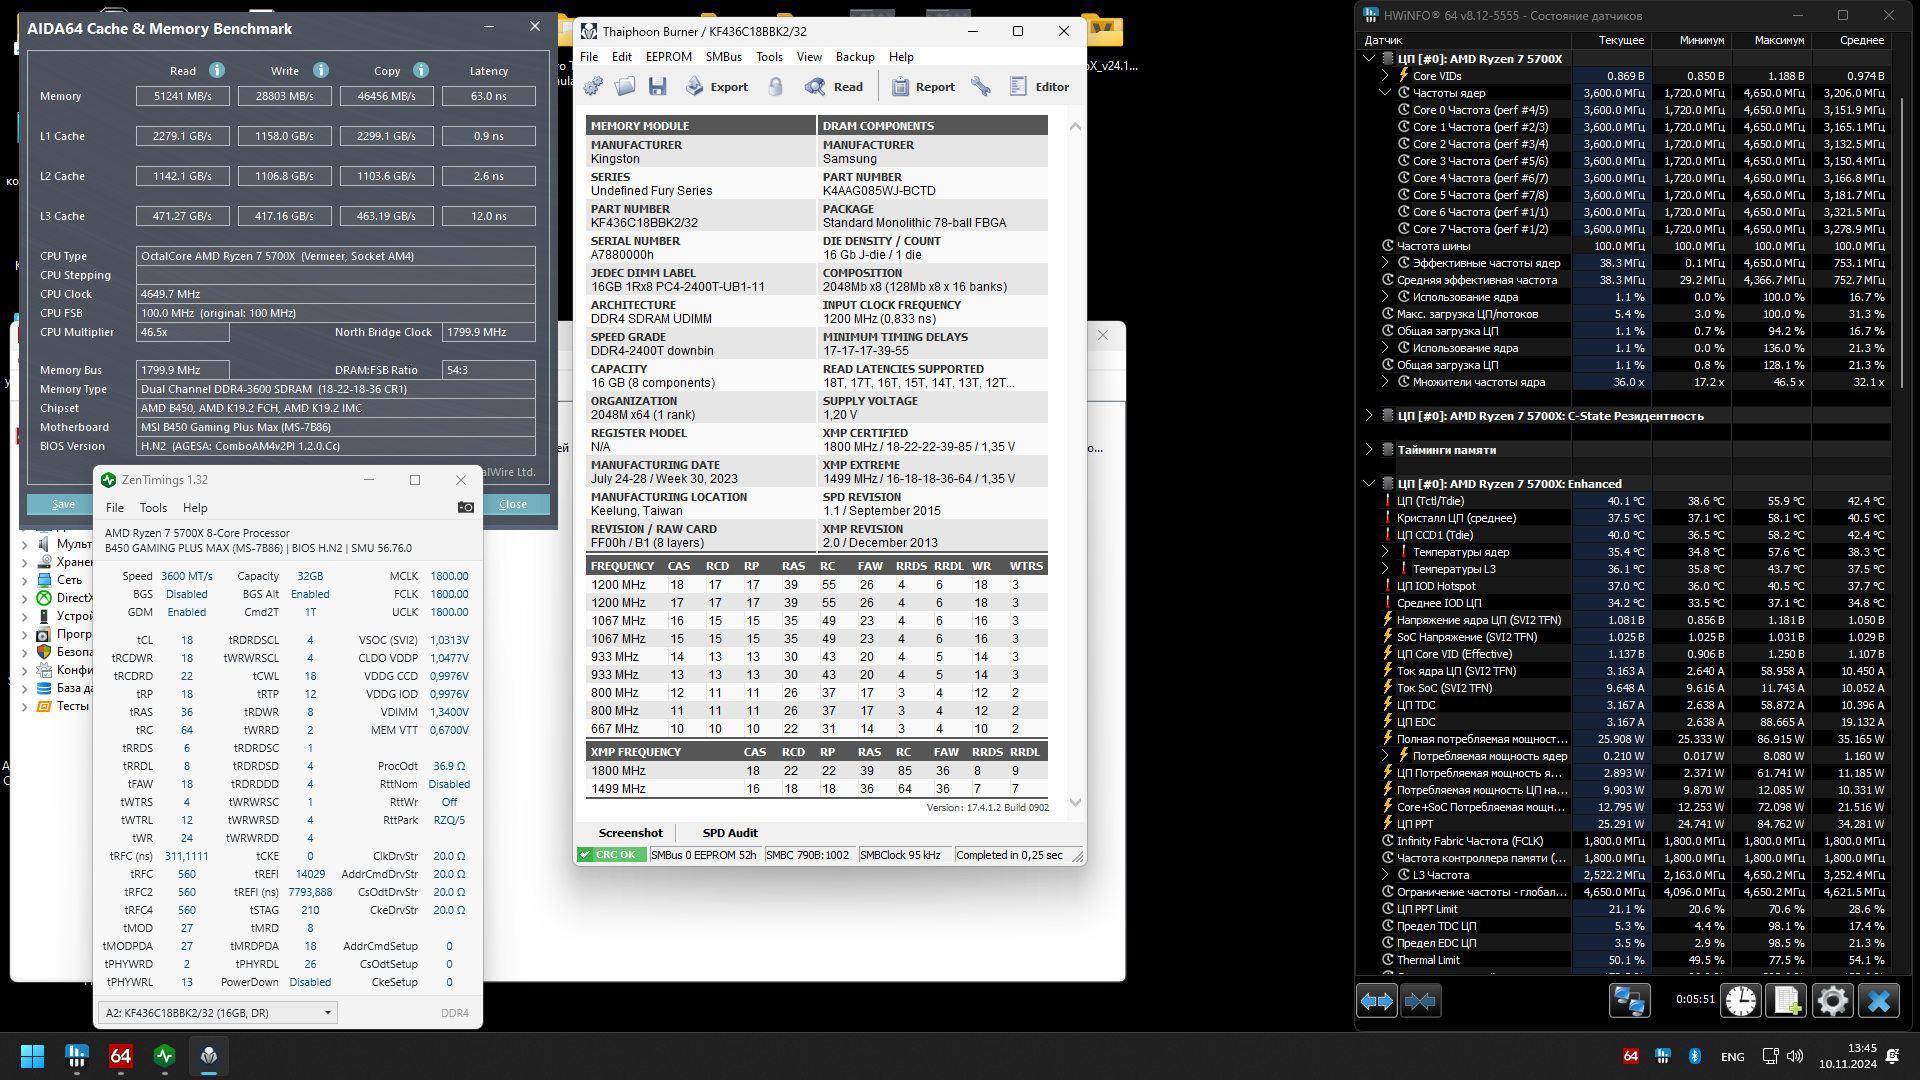Click HWiNFO network computers icon
1920x1080 pixels.
point(1629,1000)
